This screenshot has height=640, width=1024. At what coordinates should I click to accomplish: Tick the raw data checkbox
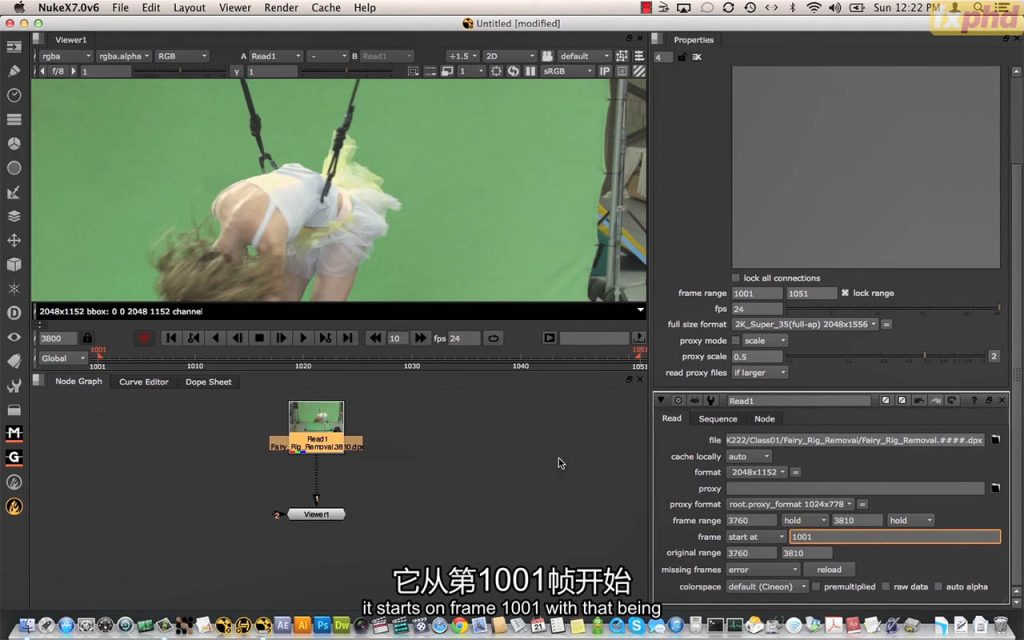click(886, 586)
